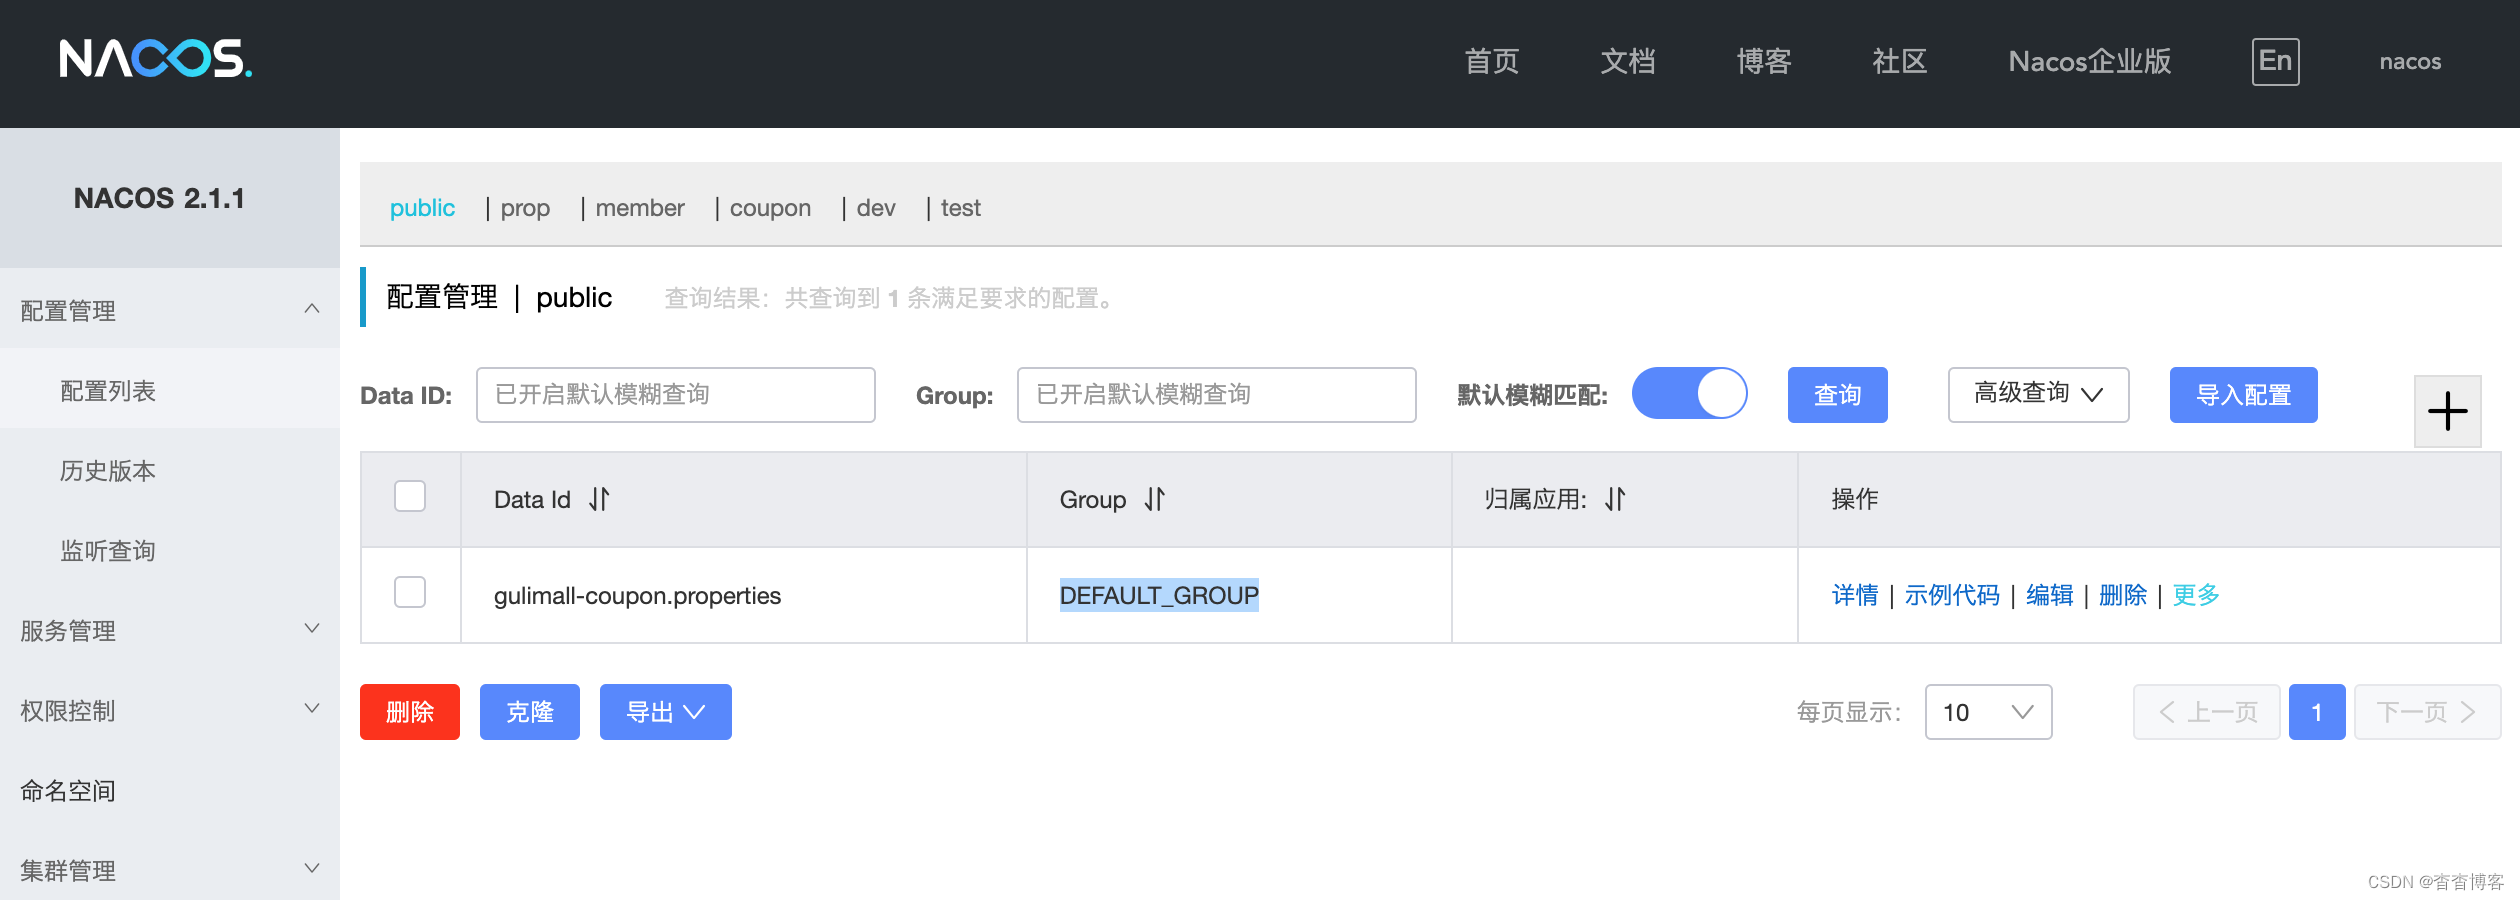
Task: Click the NACOS logo
Action: click(155, 60)
